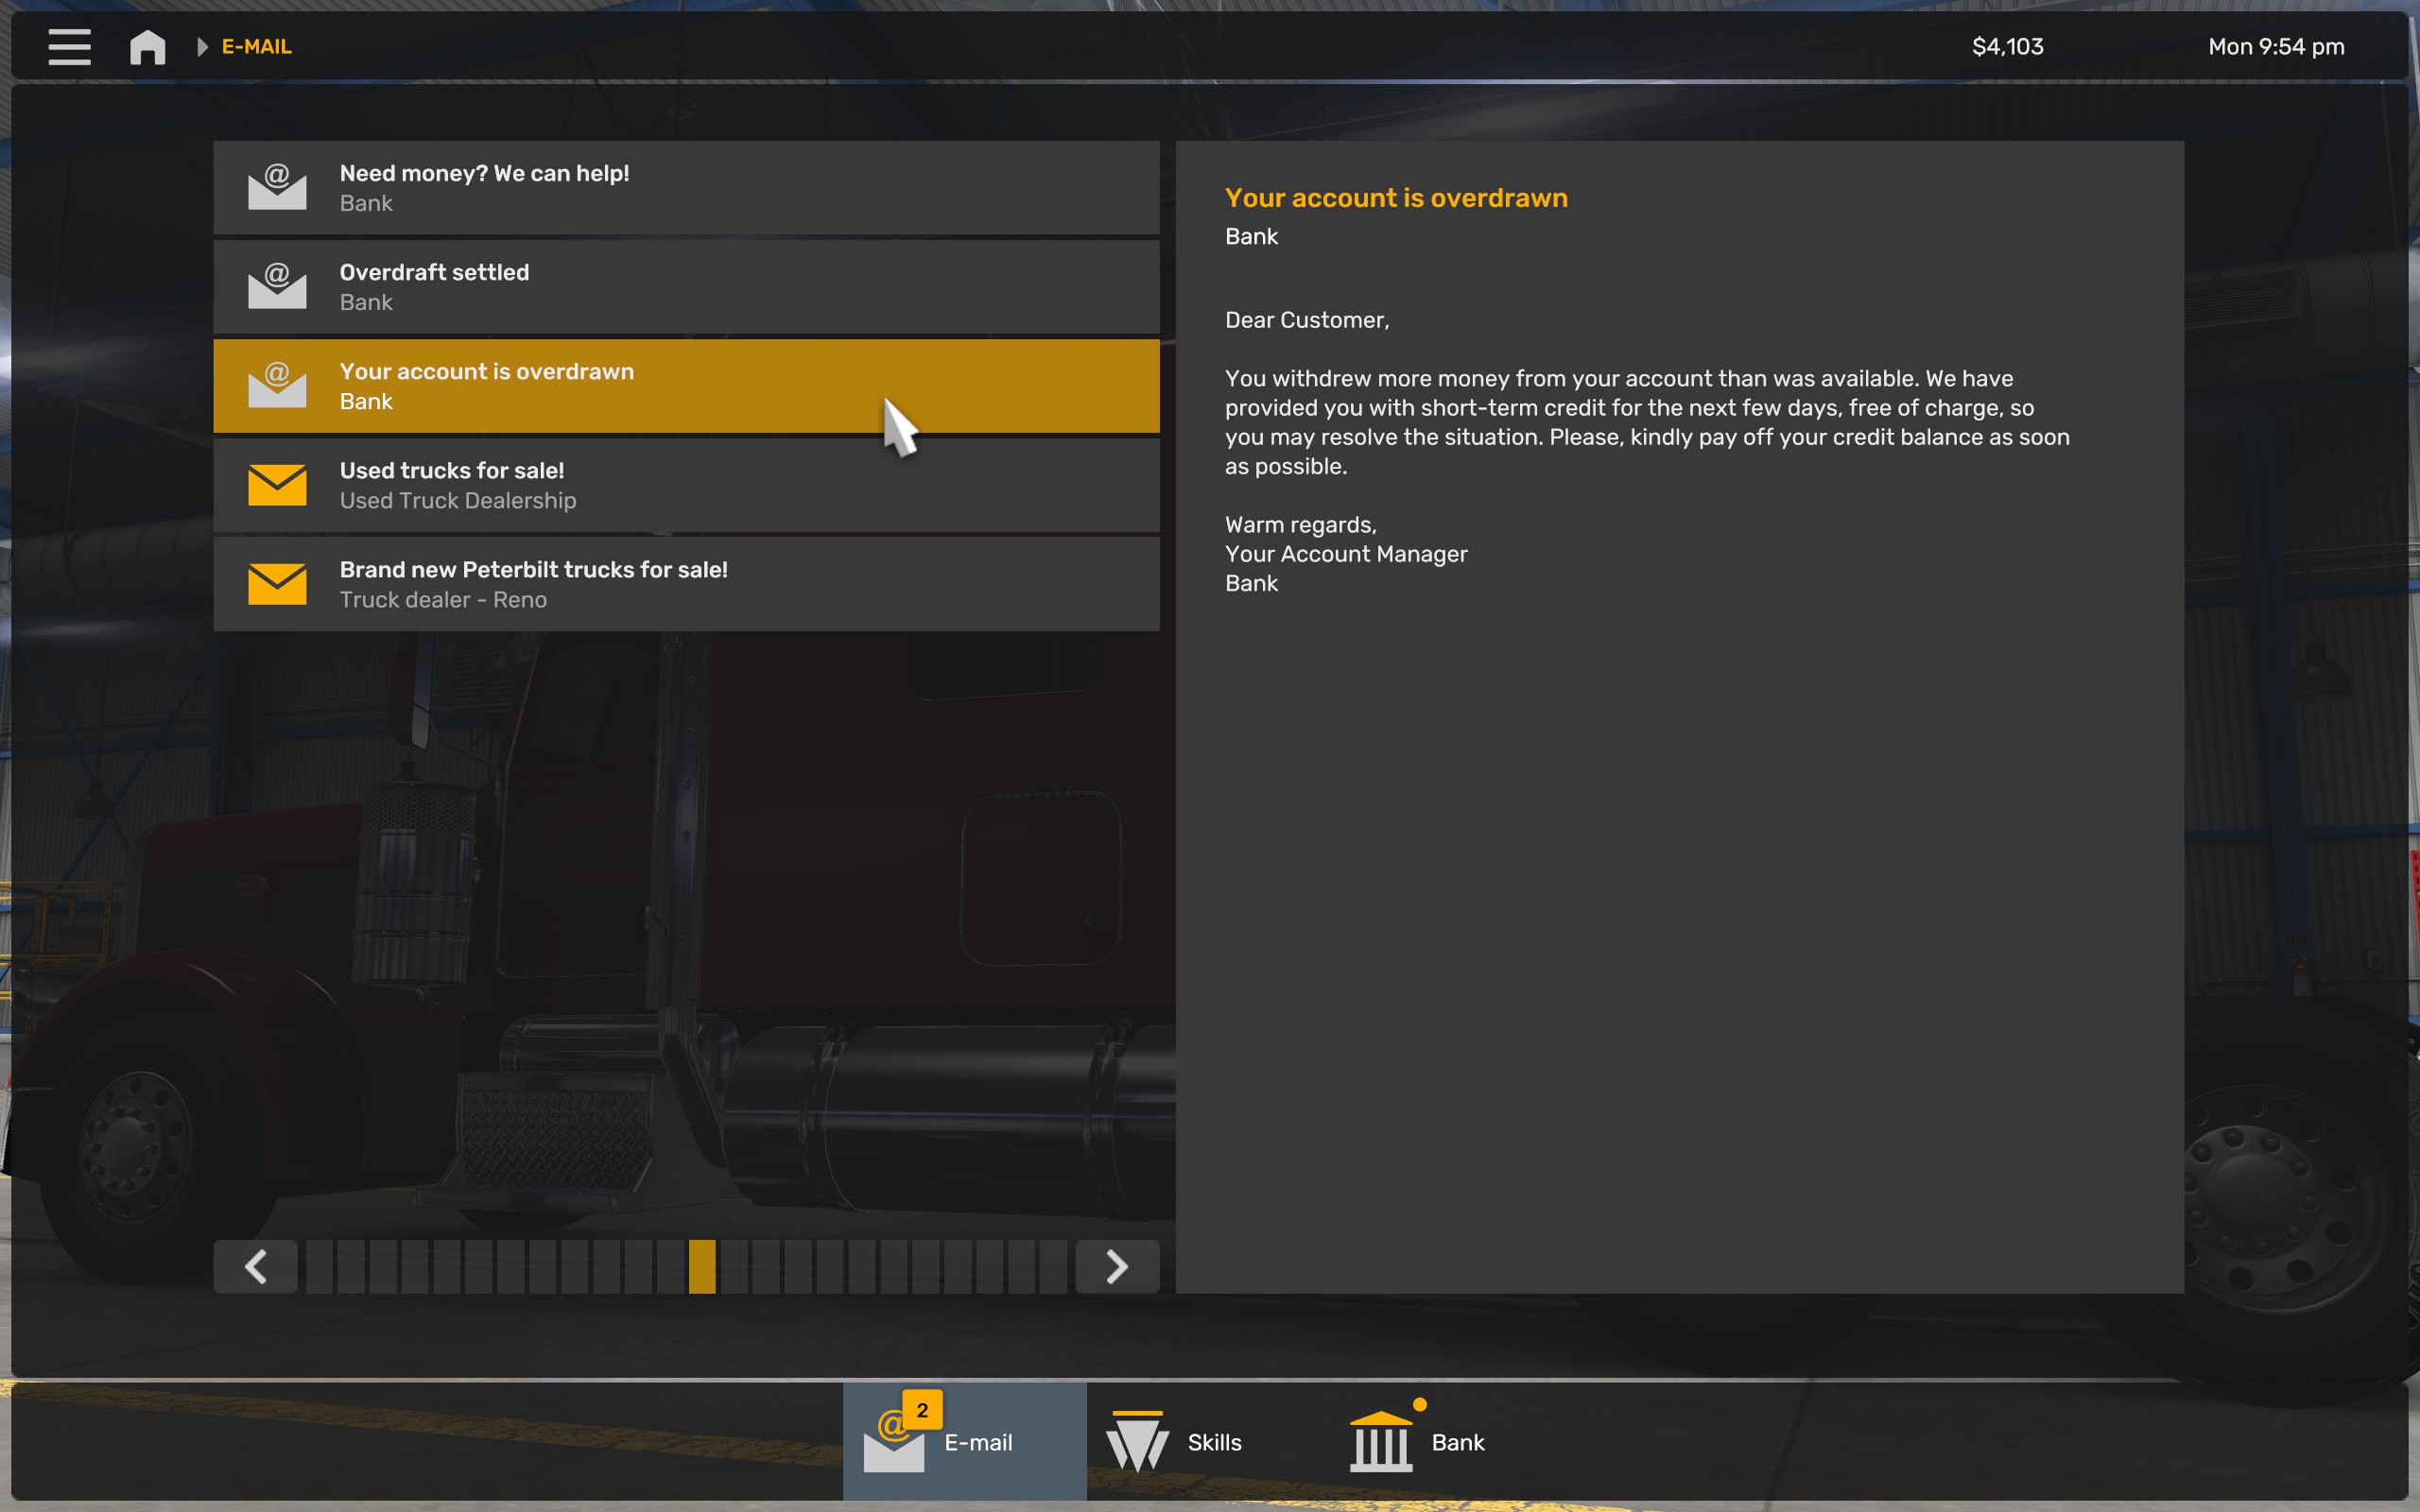Jump to the last page marker in pagination

tap(1053, 1267)
